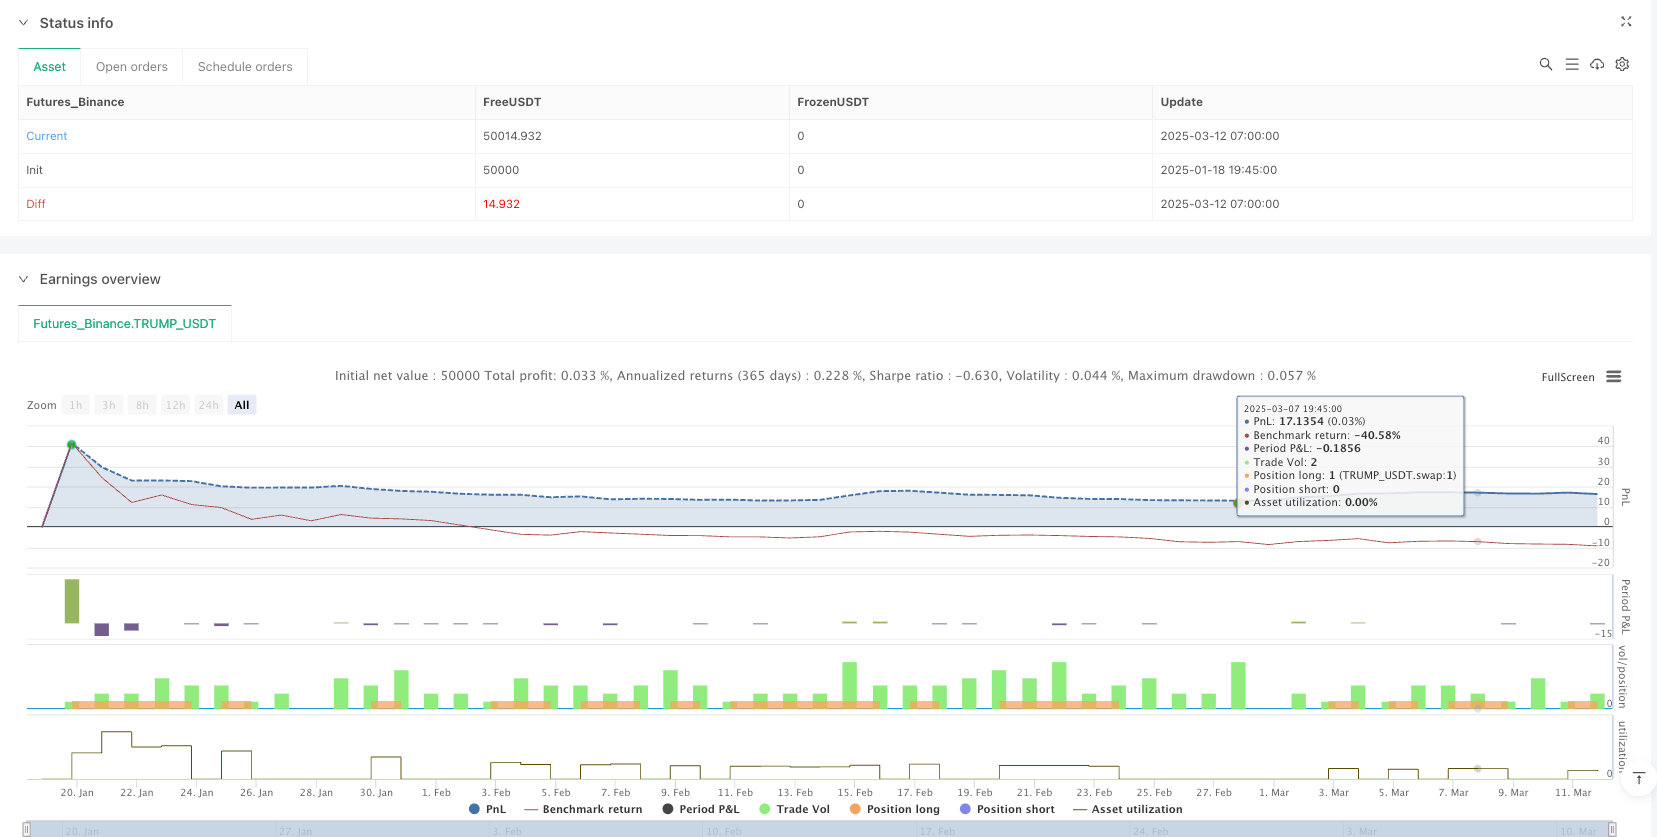Select the Futures_Binance.TRUMP_USDT tab
1657x837 pixels.
coord(124,324)
